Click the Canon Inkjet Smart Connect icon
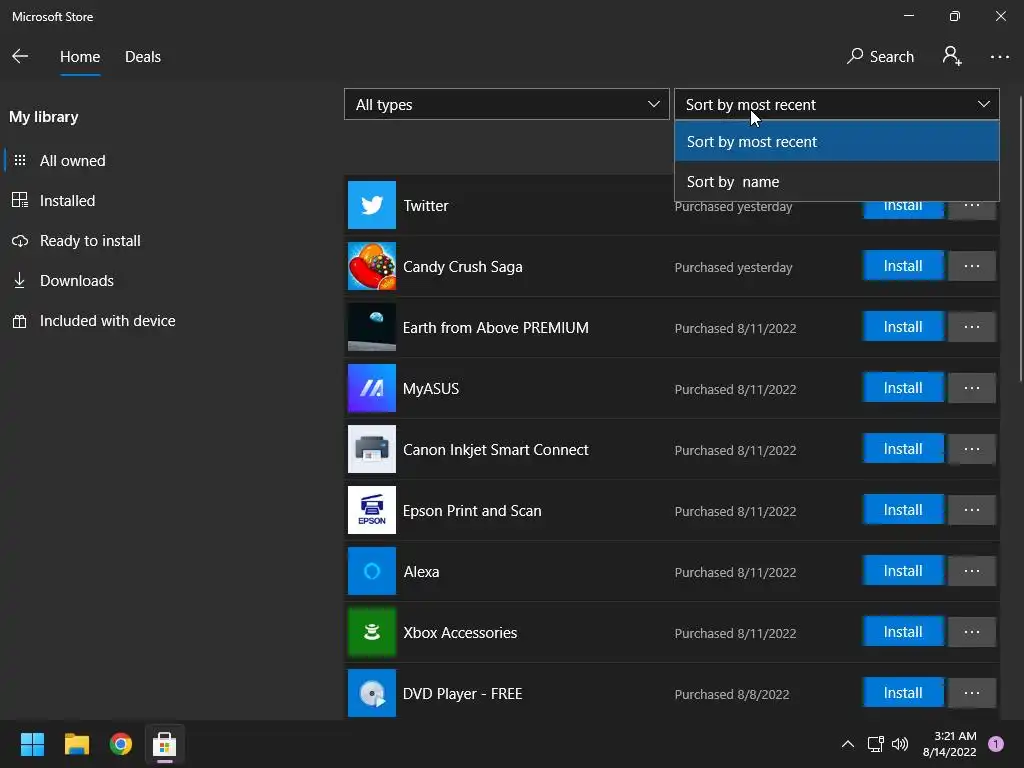The image size is (1024, 768). 372,449
